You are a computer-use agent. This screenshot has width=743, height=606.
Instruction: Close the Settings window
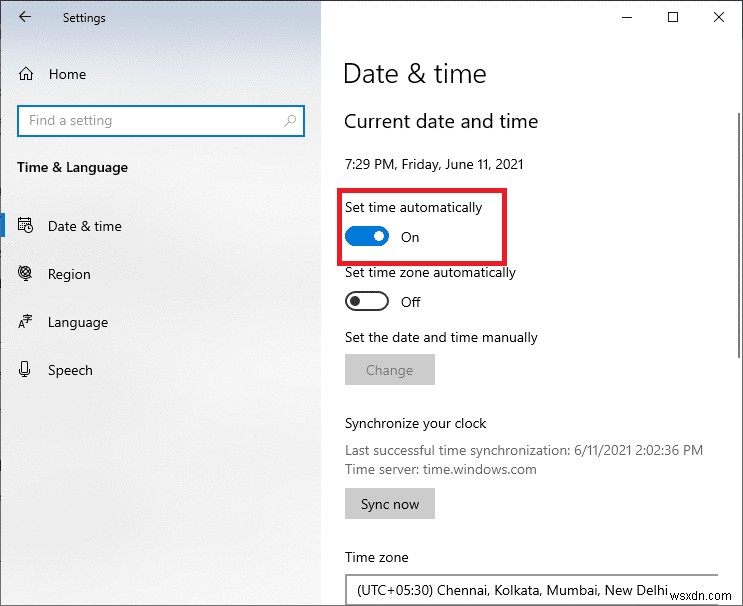[x=719, y=18]
